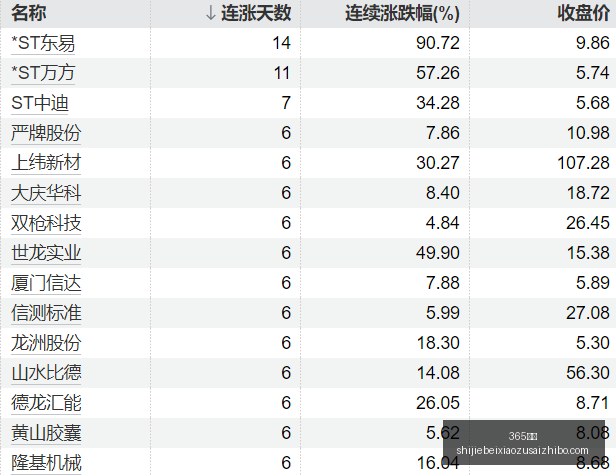The height and width of the screenshot is (476, 616).
Task: Select the 7 days value for ST中迪
Action: pos(286,103)
